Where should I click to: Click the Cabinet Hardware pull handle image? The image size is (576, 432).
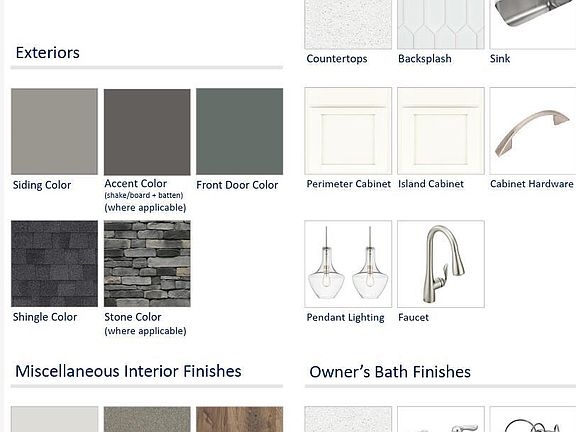click(533, 131)
